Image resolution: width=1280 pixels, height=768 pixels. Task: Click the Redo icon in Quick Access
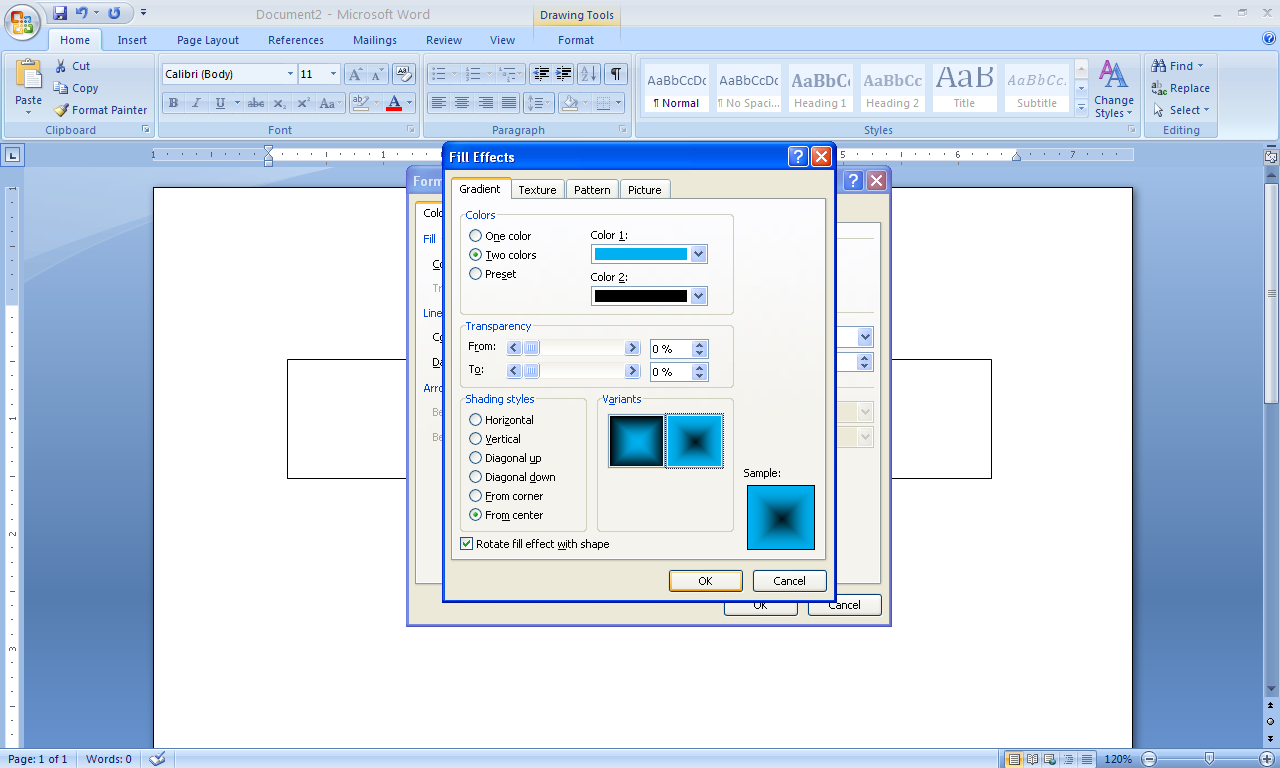point(114,13)
